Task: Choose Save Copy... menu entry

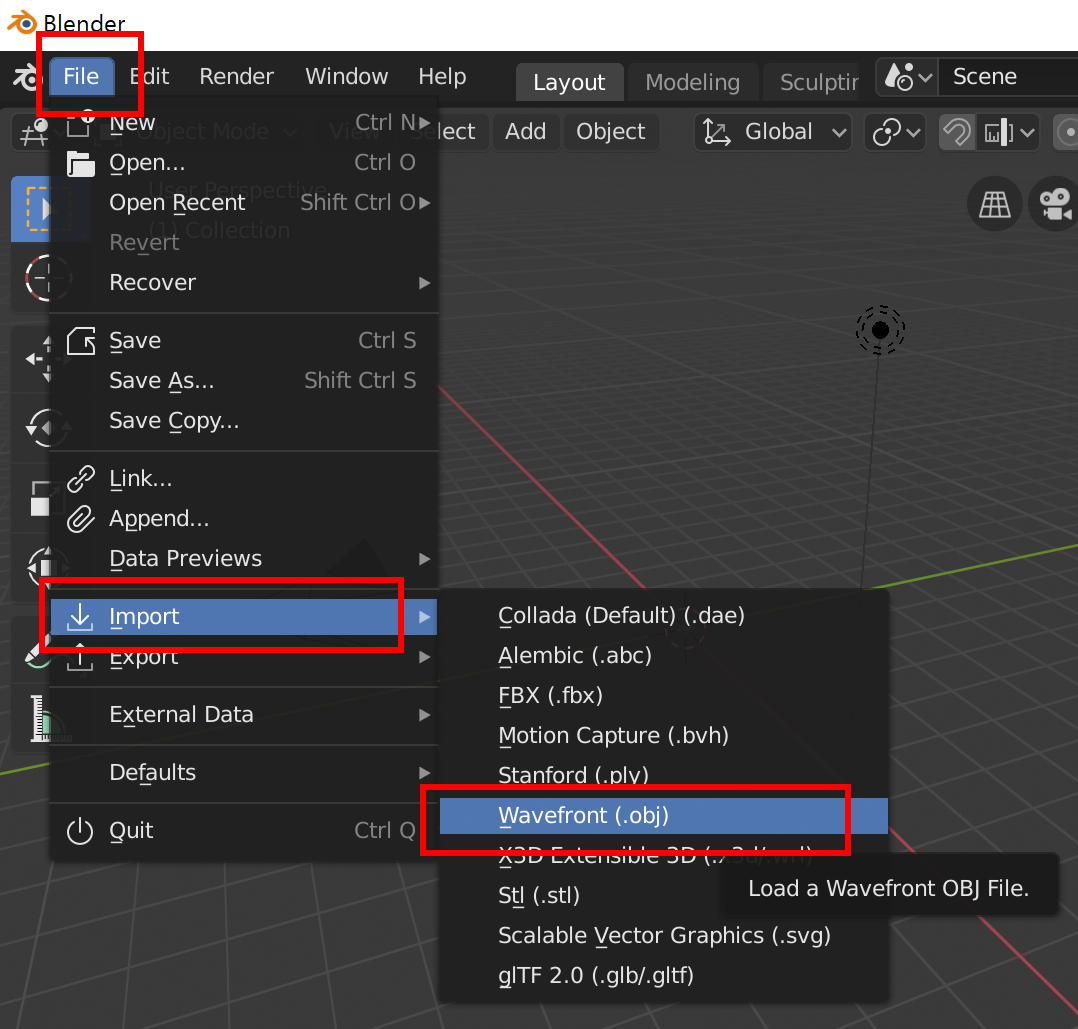Action: (244, 420)
